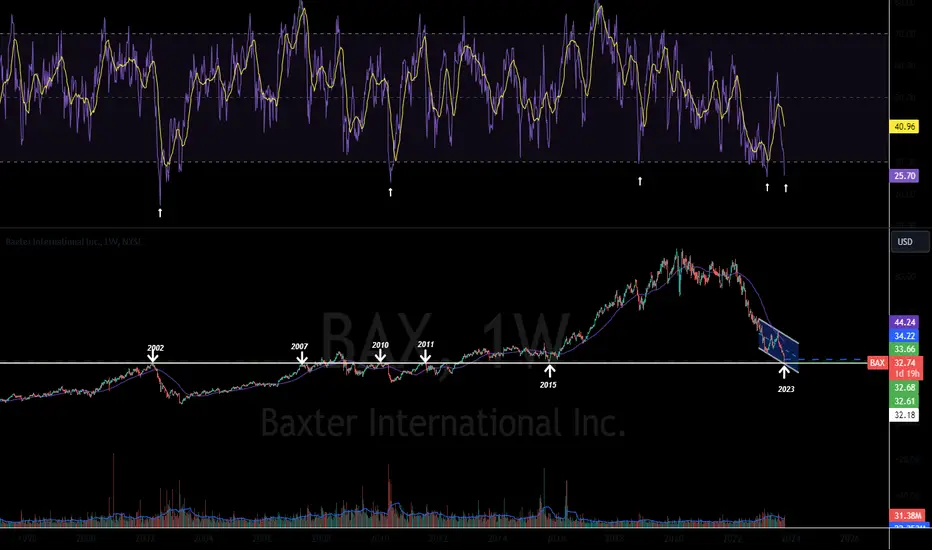Viewport: 932px width, 550px height.
Task: Click the yellow 40.96 indicator value label
Action: click(x=904, y=127)
